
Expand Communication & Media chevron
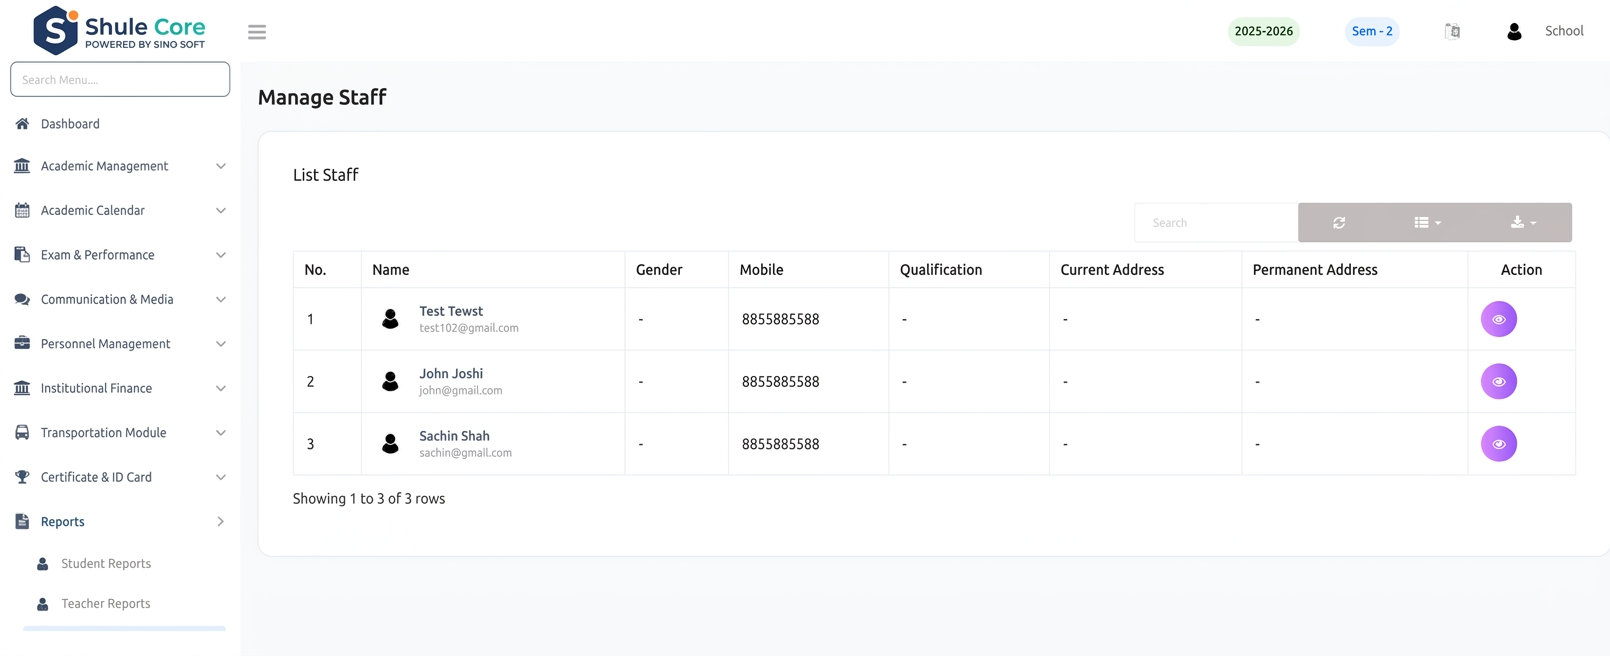pyautogui.click(x=221, y=299)
